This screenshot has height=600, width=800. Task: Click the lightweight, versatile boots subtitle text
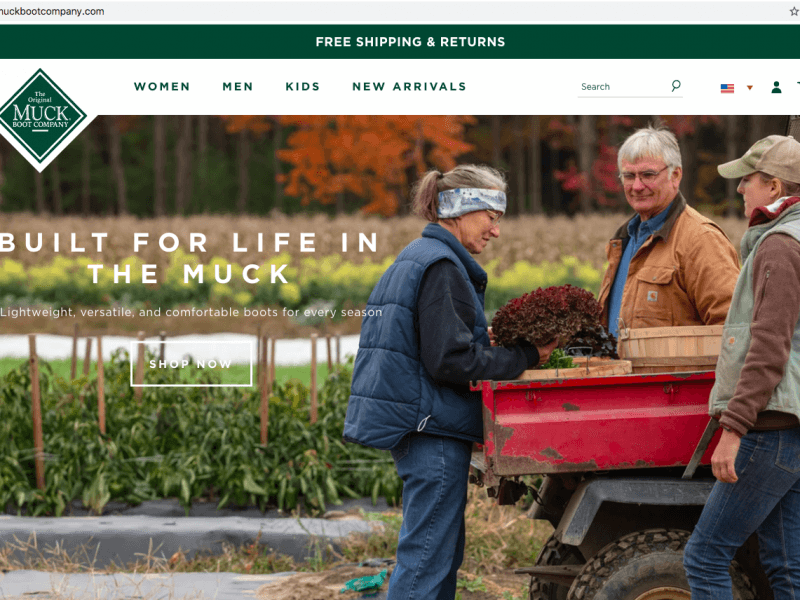coord(191,312)
